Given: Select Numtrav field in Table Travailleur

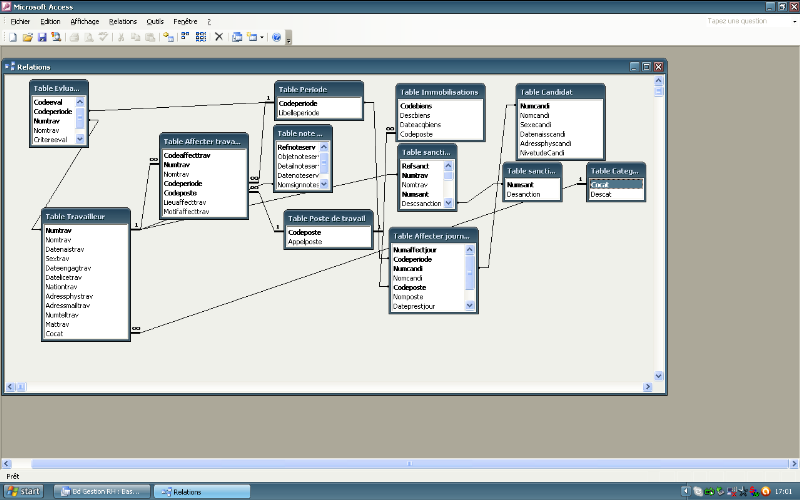Looking at the screenshot, I should pos(59,231).
